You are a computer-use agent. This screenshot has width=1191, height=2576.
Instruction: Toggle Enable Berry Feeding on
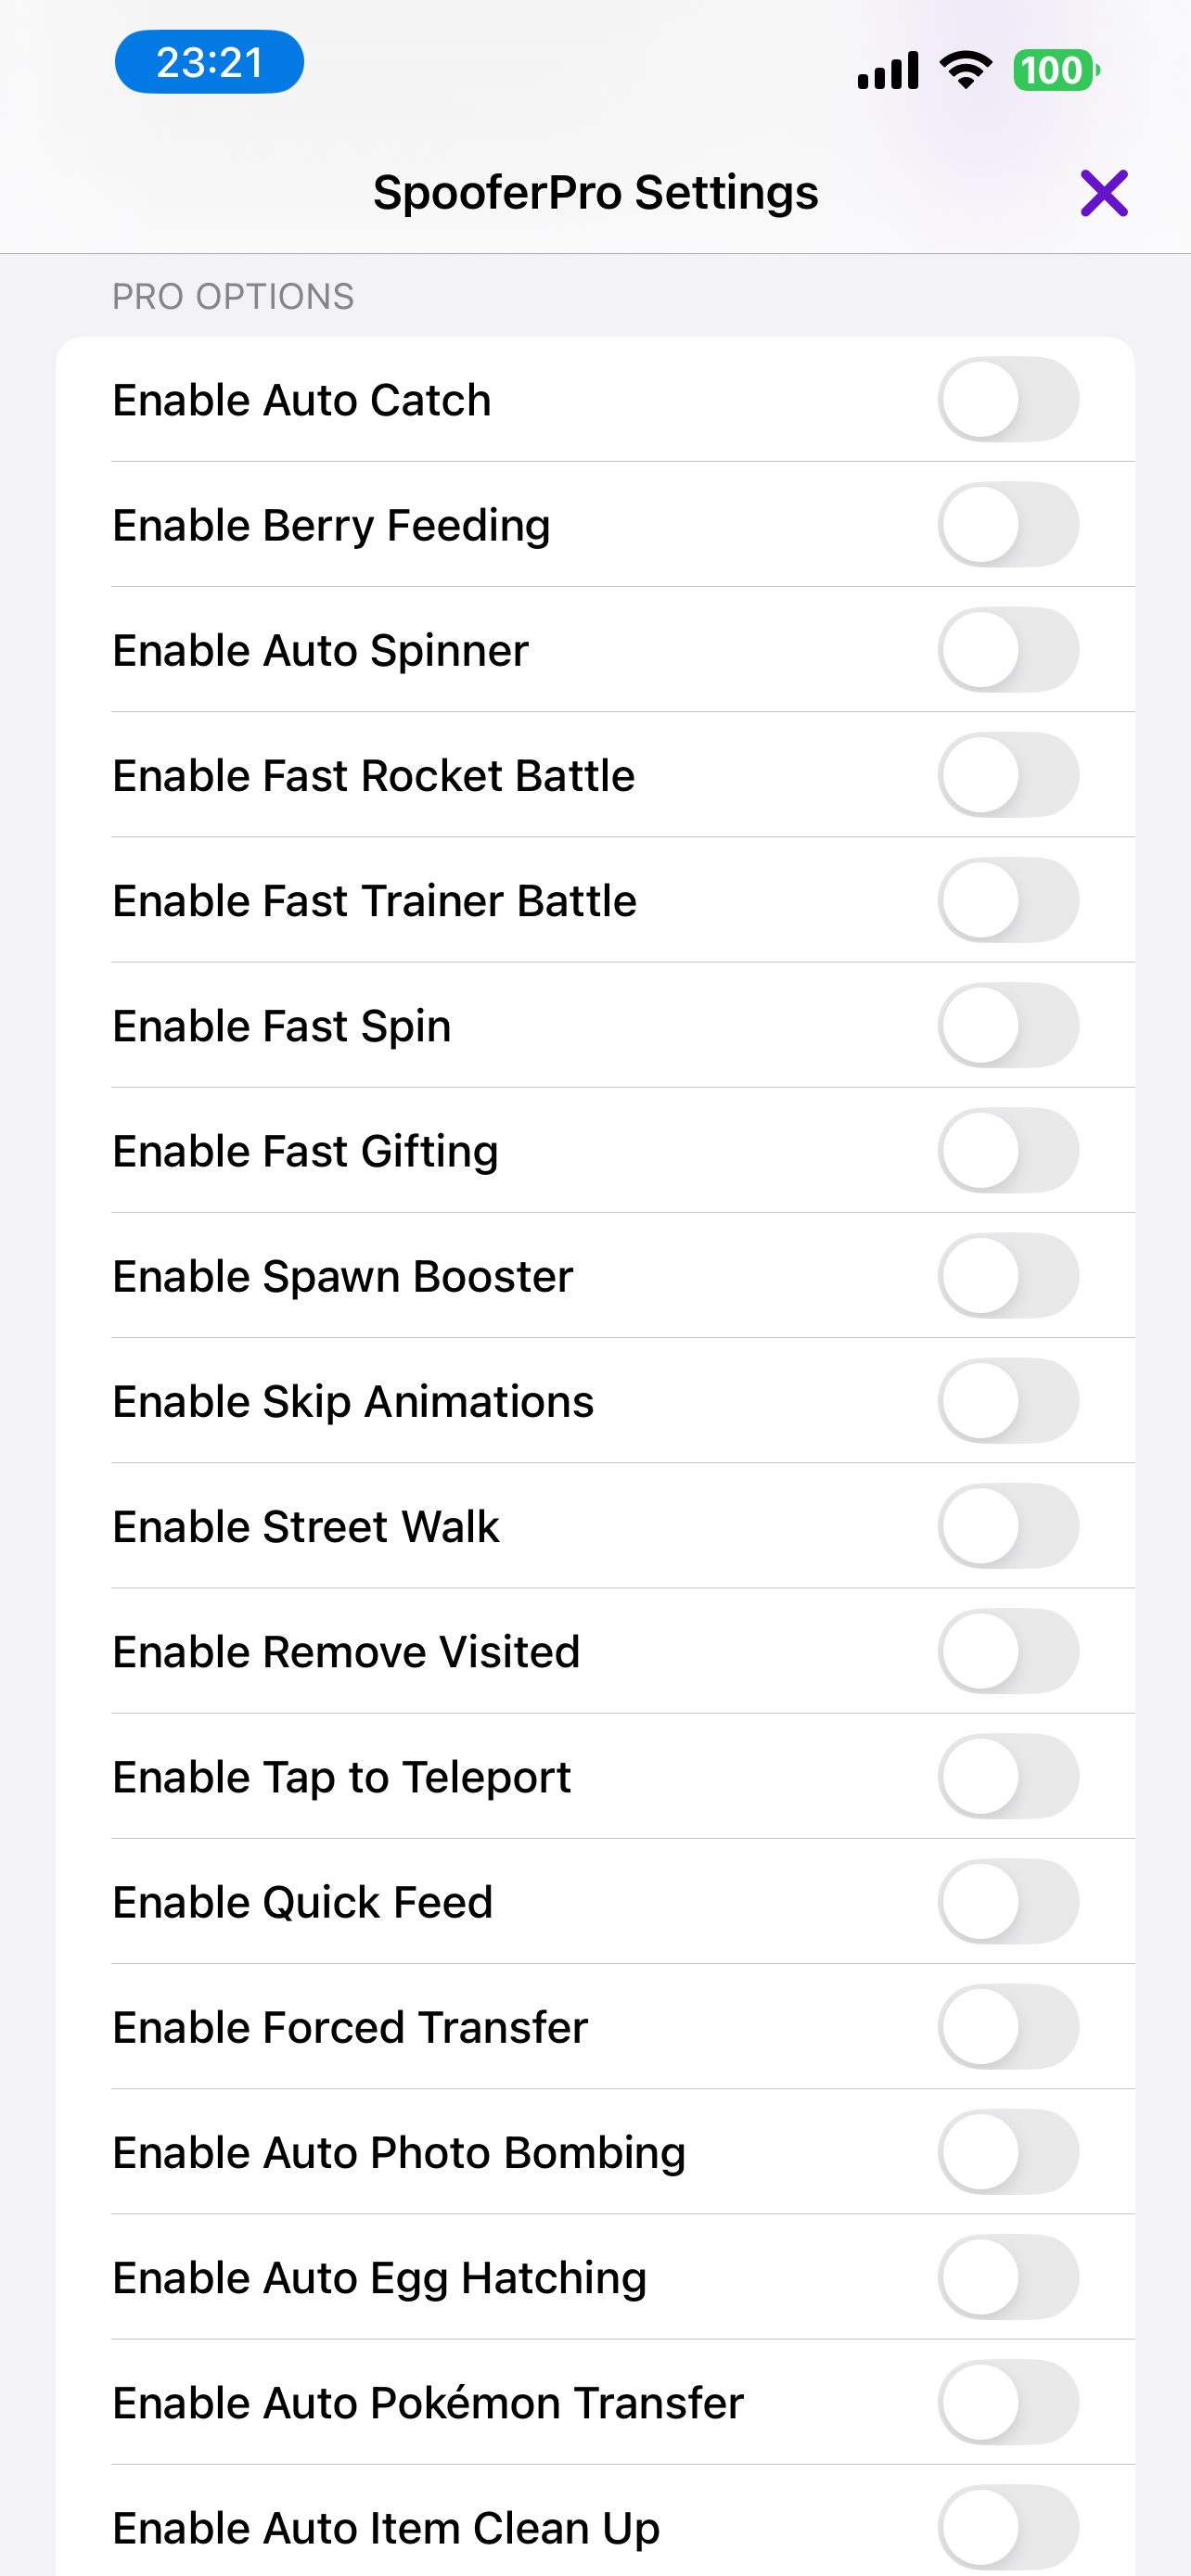click(x=1008, y=525)
